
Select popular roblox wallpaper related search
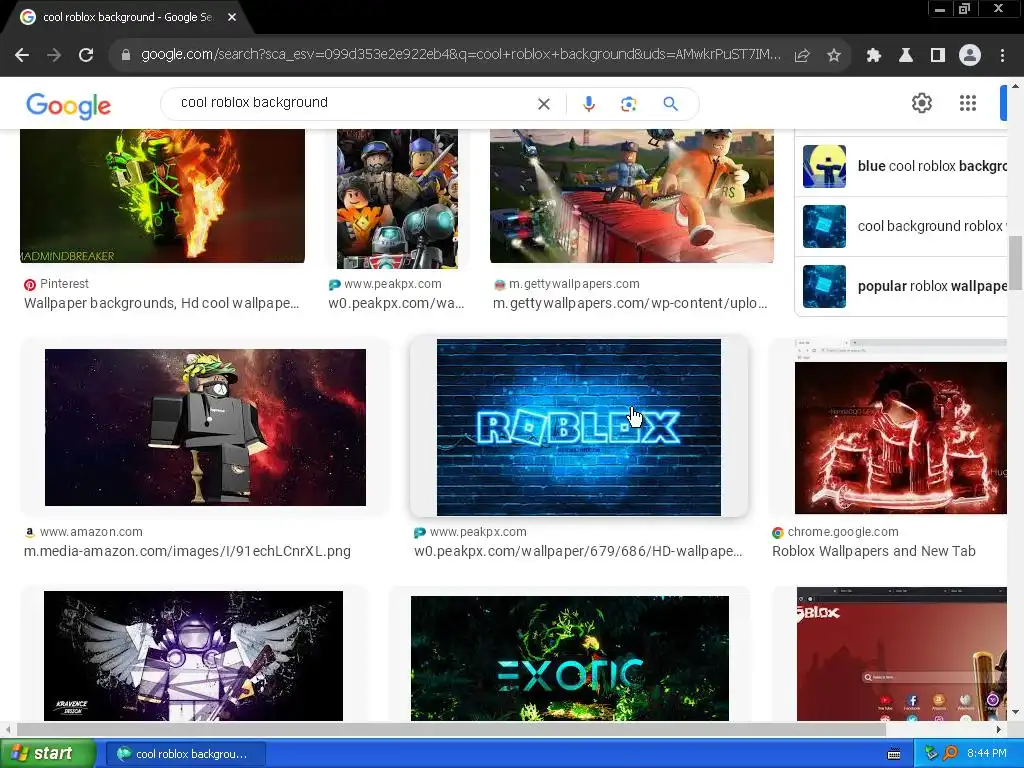tap(901, 286)
